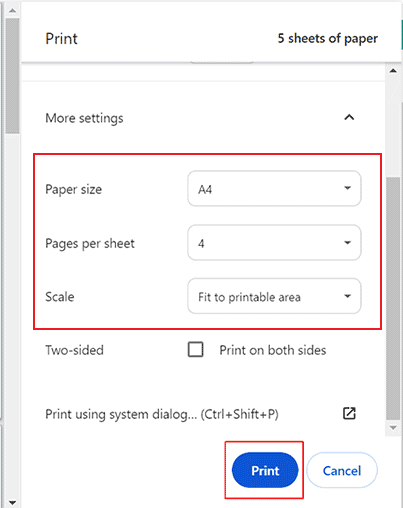Viewport: 403px width, 508px height.
Task: Open the system print dialog icon
Action: coord(349,414)
